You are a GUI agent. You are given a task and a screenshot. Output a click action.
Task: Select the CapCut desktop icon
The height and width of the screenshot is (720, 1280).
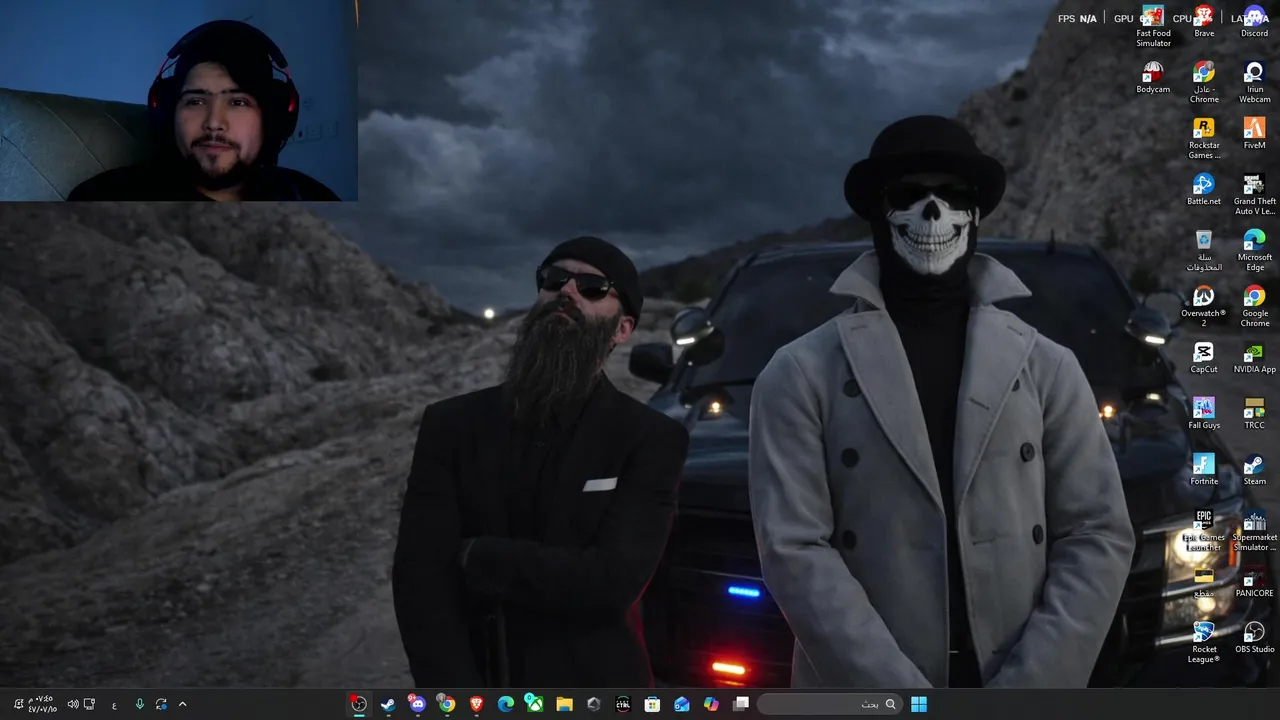[1204, 358]
